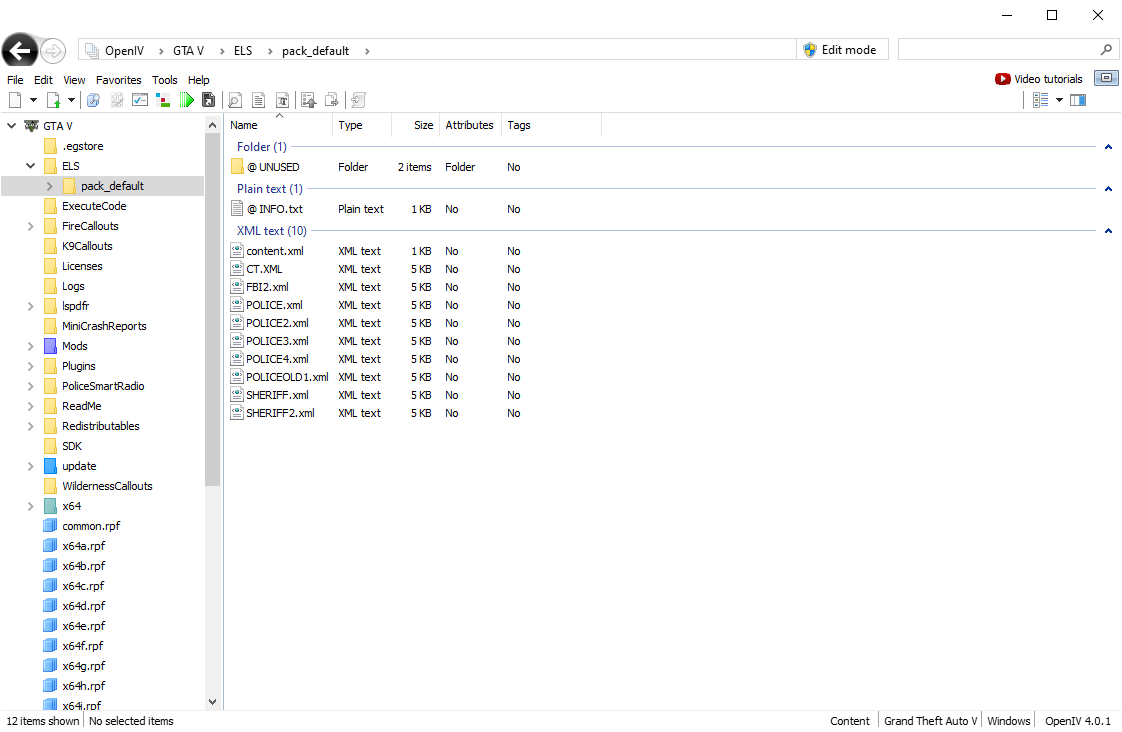Click the document with magnifier toolbar icon
The width and height of the screenshot is (1122, 732).
coord(235,100)
